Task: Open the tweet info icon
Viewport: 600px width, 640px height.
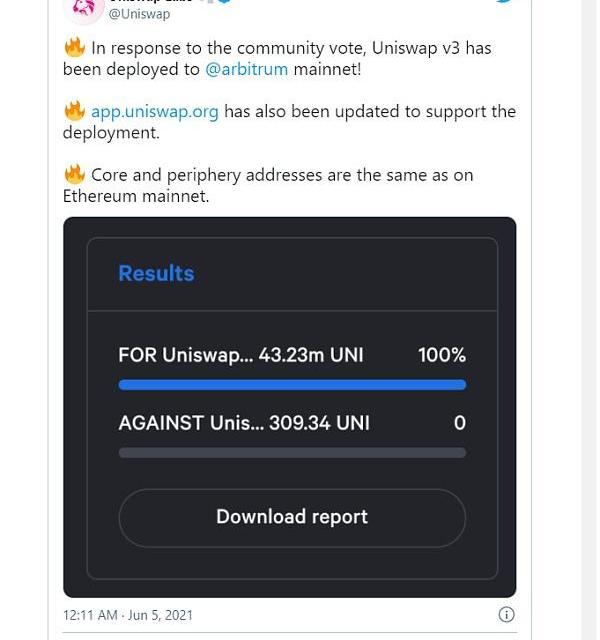Action: tap(507, 614)
